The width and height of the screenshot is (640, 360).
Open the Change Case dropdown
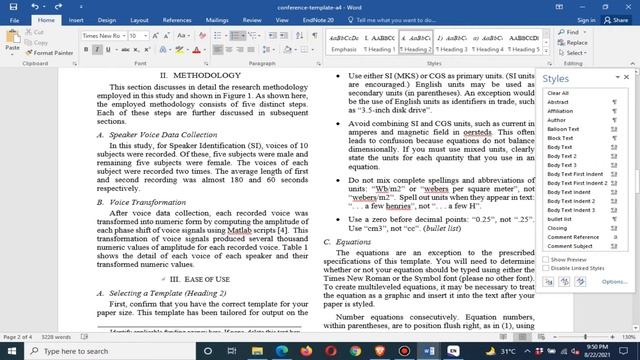tap(184, 36)
